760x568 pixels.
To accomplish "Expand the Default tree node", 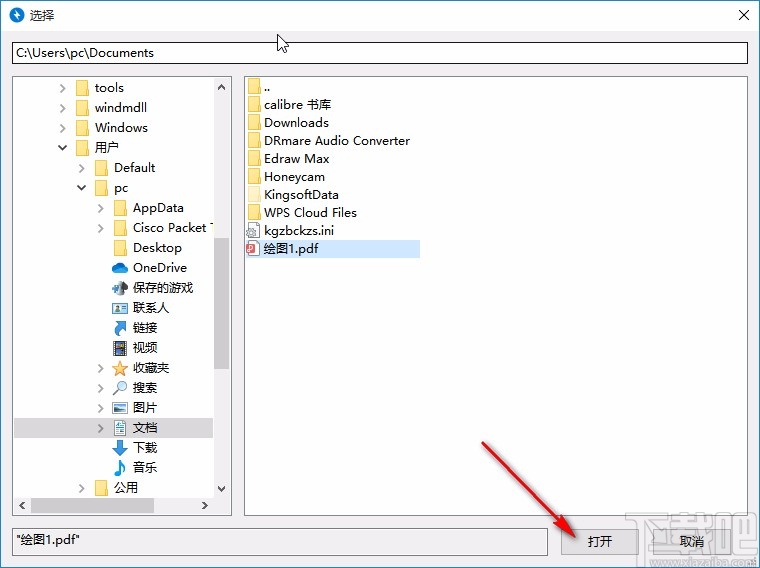I will [81, 168].
